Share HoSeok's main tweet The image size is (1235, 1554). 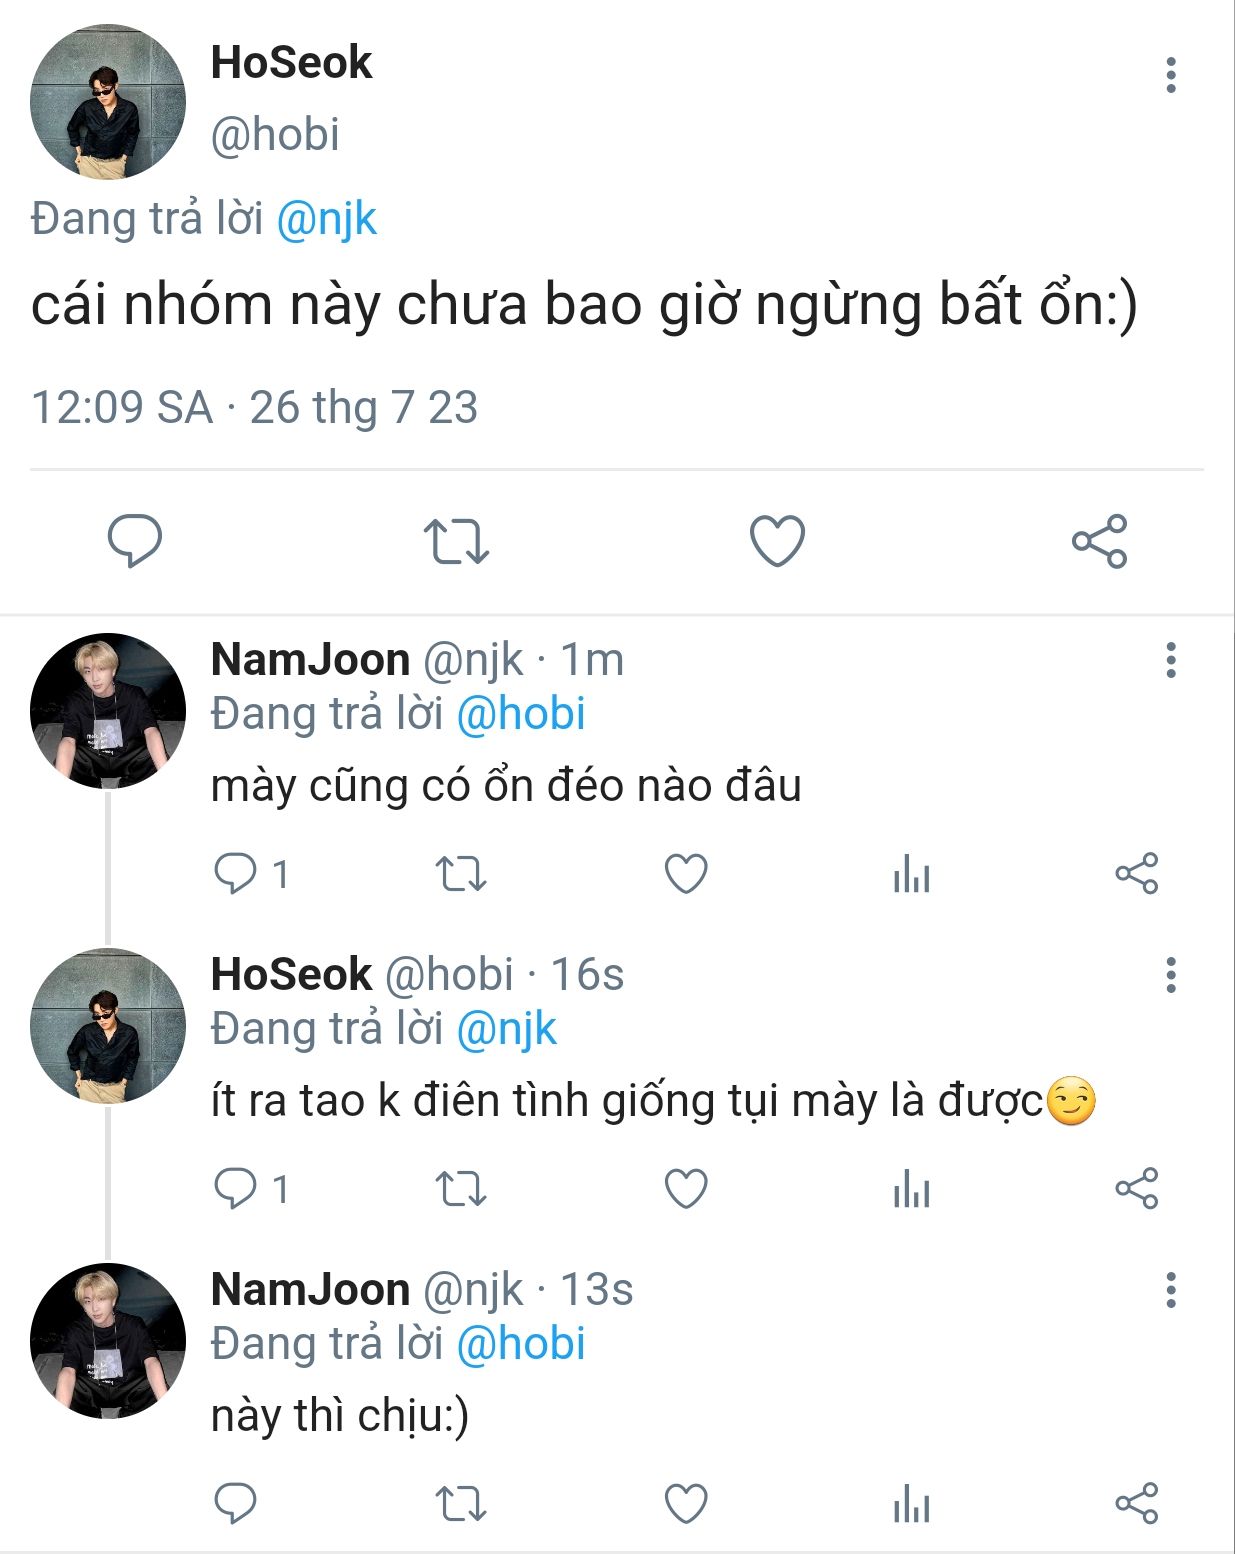tap(1099, 541)
